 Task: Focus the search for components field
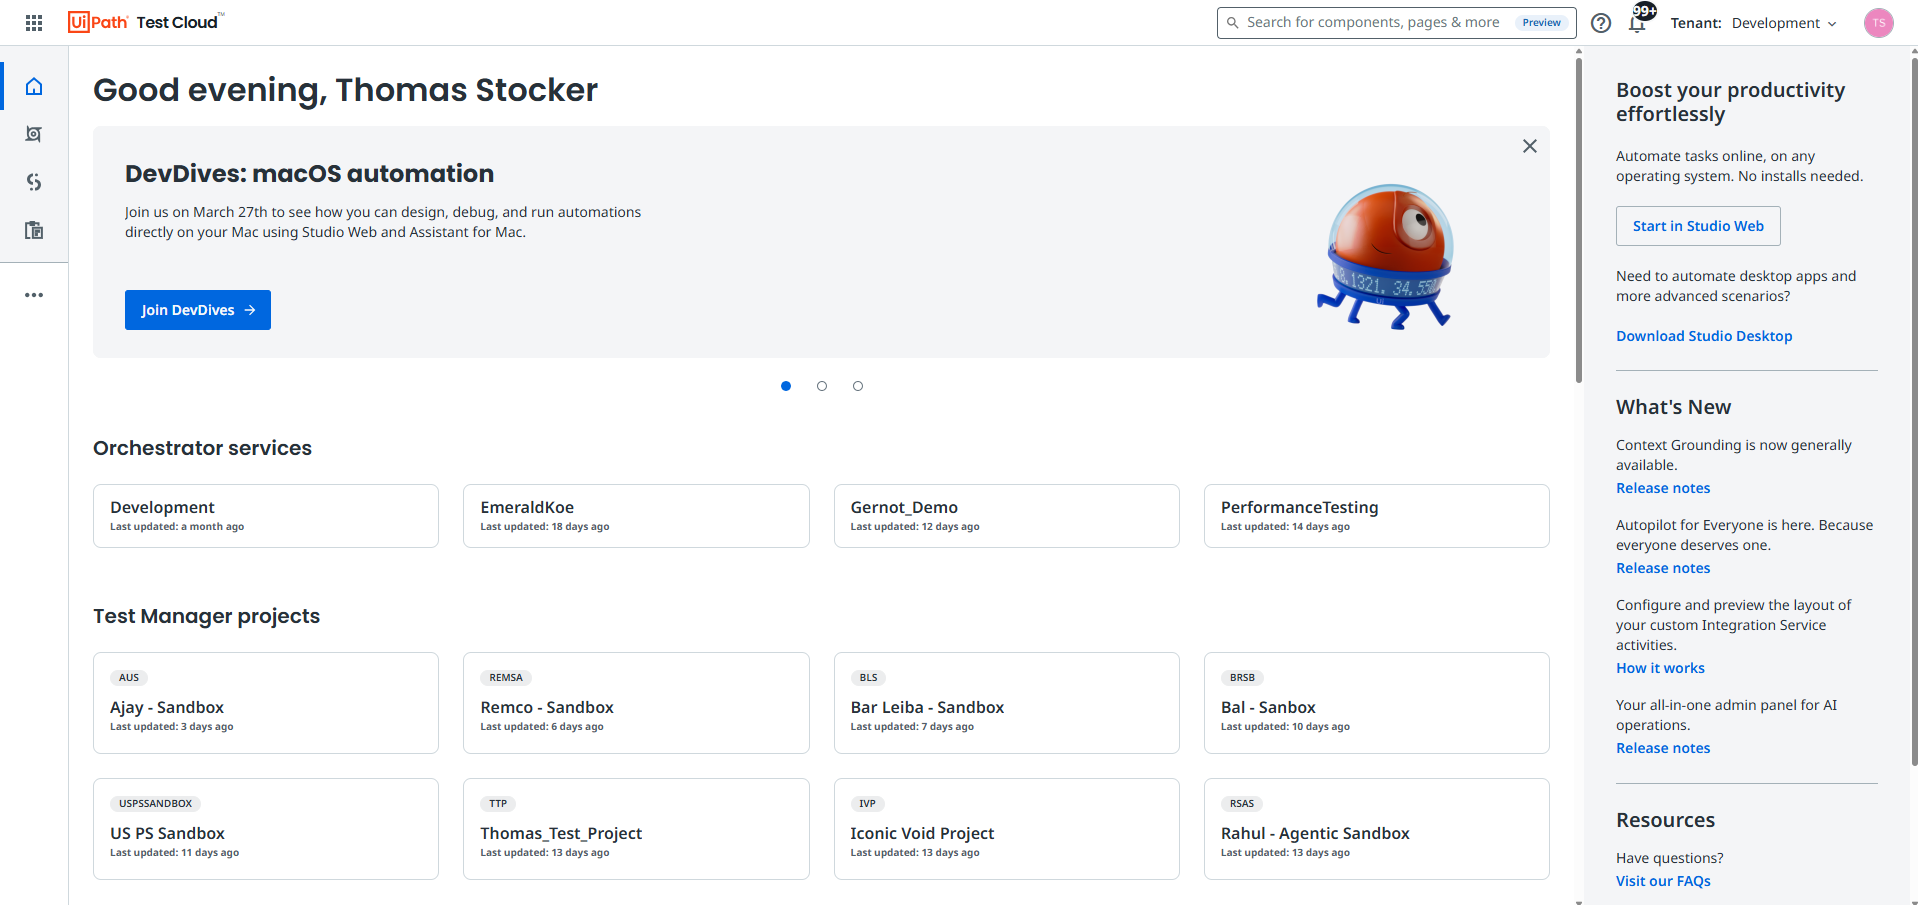1396,23
